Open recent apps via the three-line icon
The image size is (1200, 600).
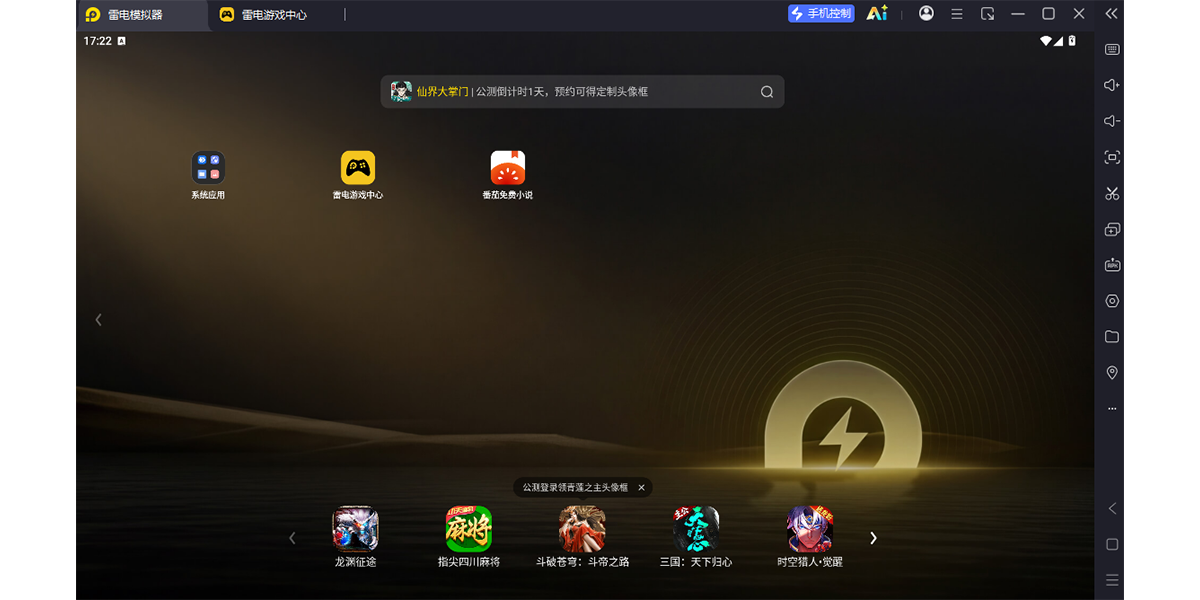(1112, 580)
